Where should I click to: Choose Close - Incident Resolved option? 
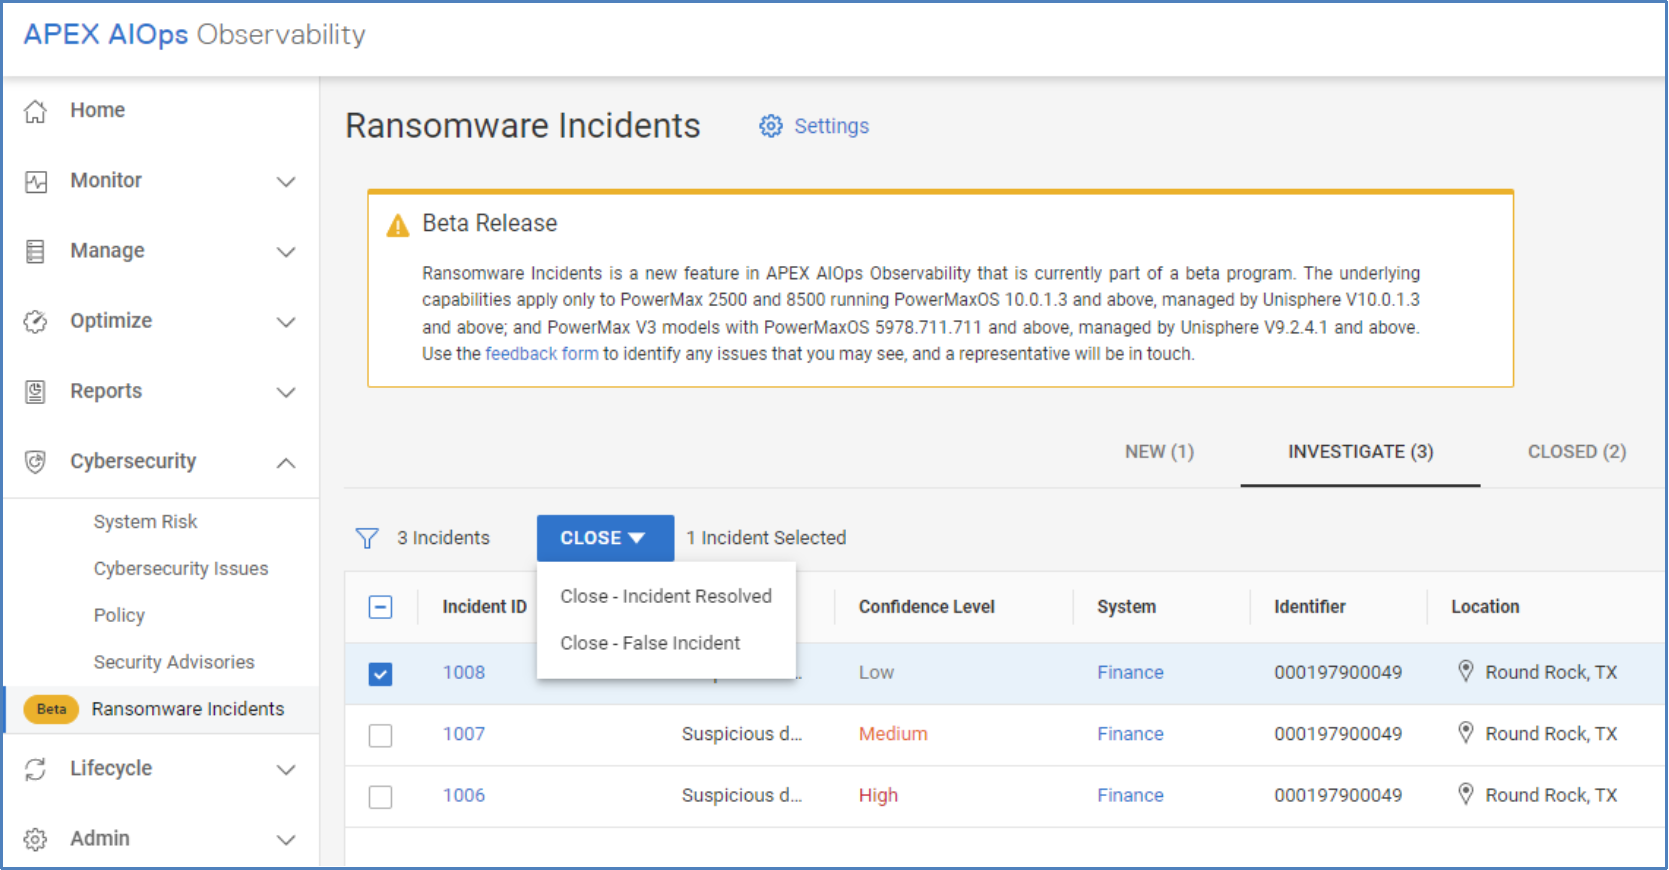point(666,596)
